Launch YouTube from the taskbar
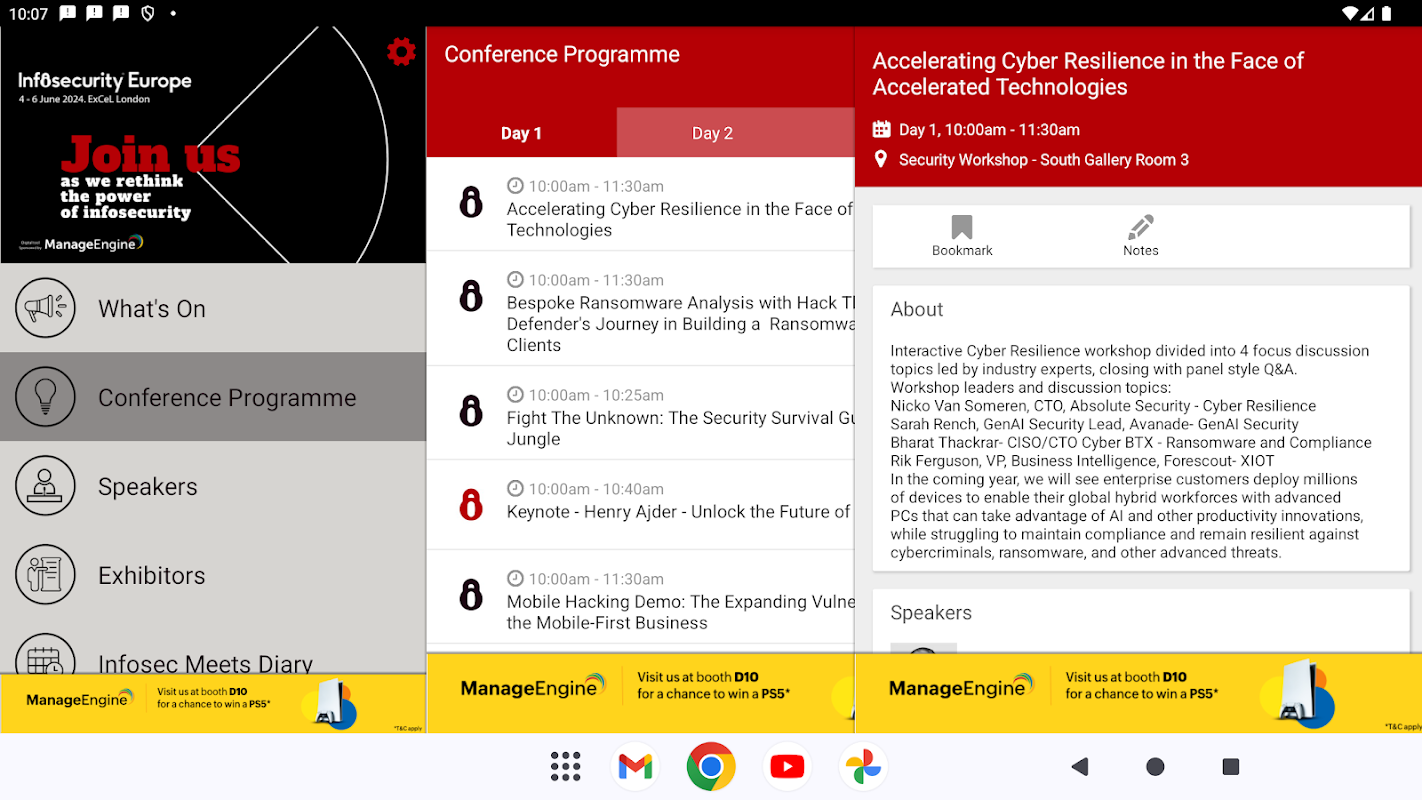This screenshot has height=800, width=1422. coord(787,767)
